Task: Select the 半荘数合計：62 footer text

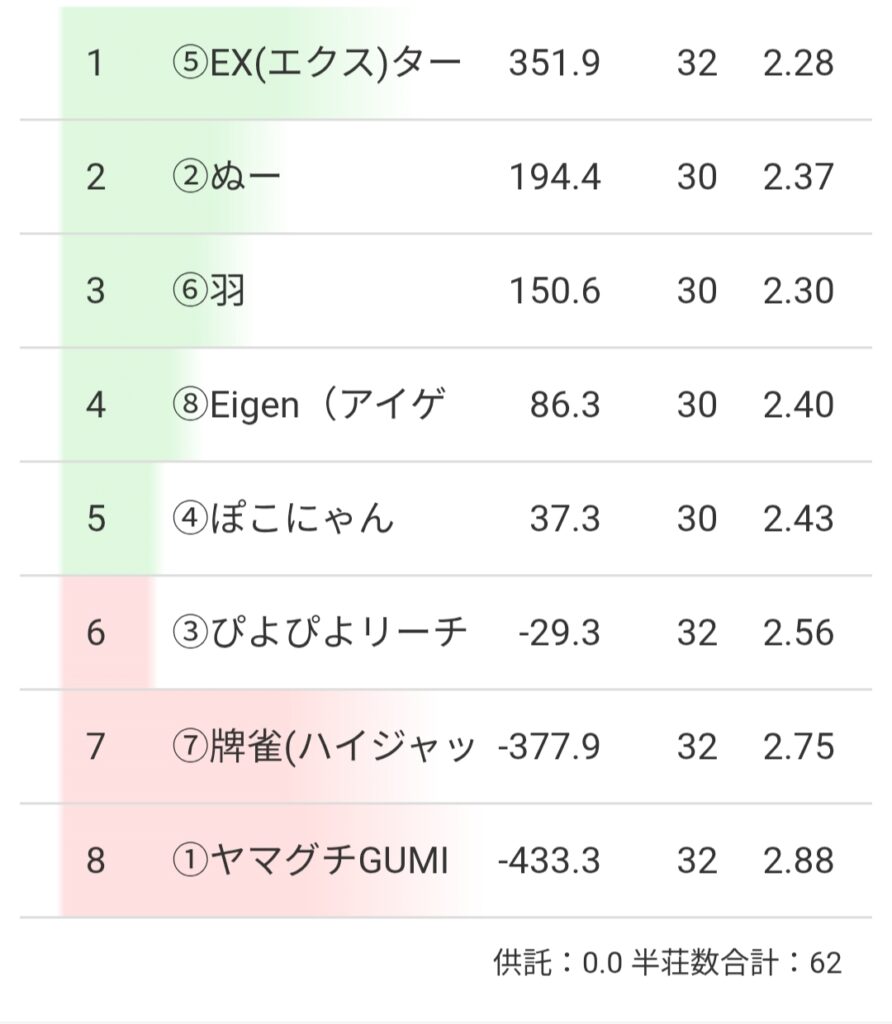Action: [x=738, y=963]
